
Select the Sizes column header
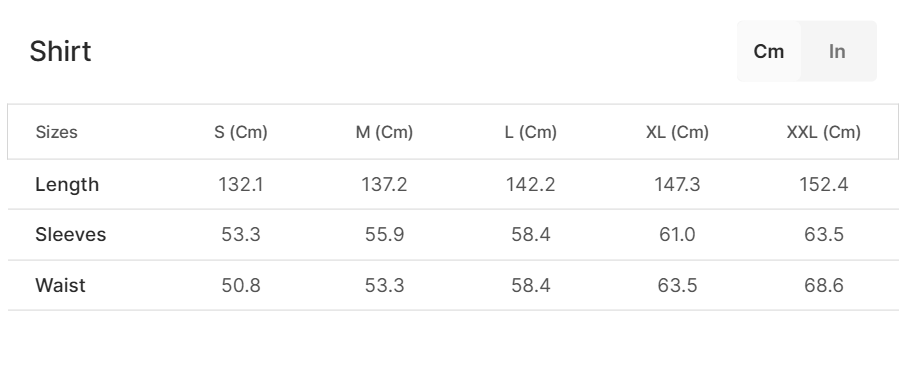[x=56, y=132]
